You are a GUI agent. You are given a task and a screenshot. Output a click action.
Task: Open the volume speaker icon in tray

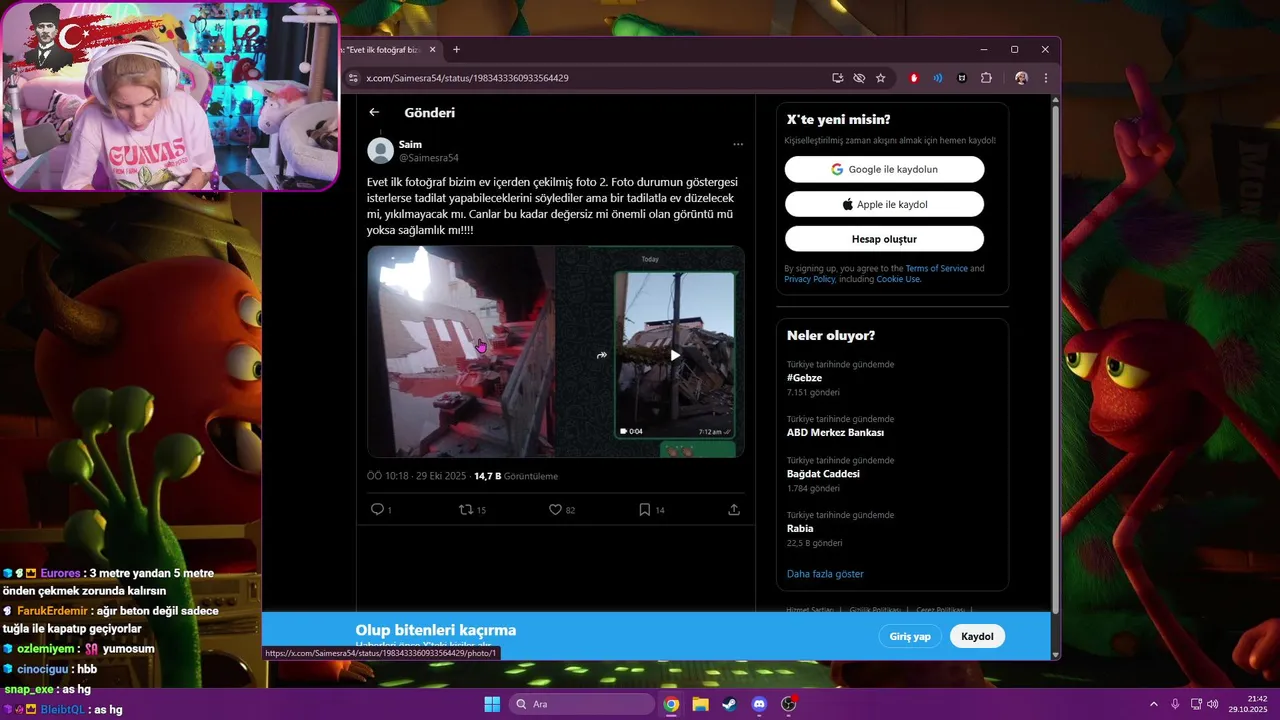(x=1213, y=704)
